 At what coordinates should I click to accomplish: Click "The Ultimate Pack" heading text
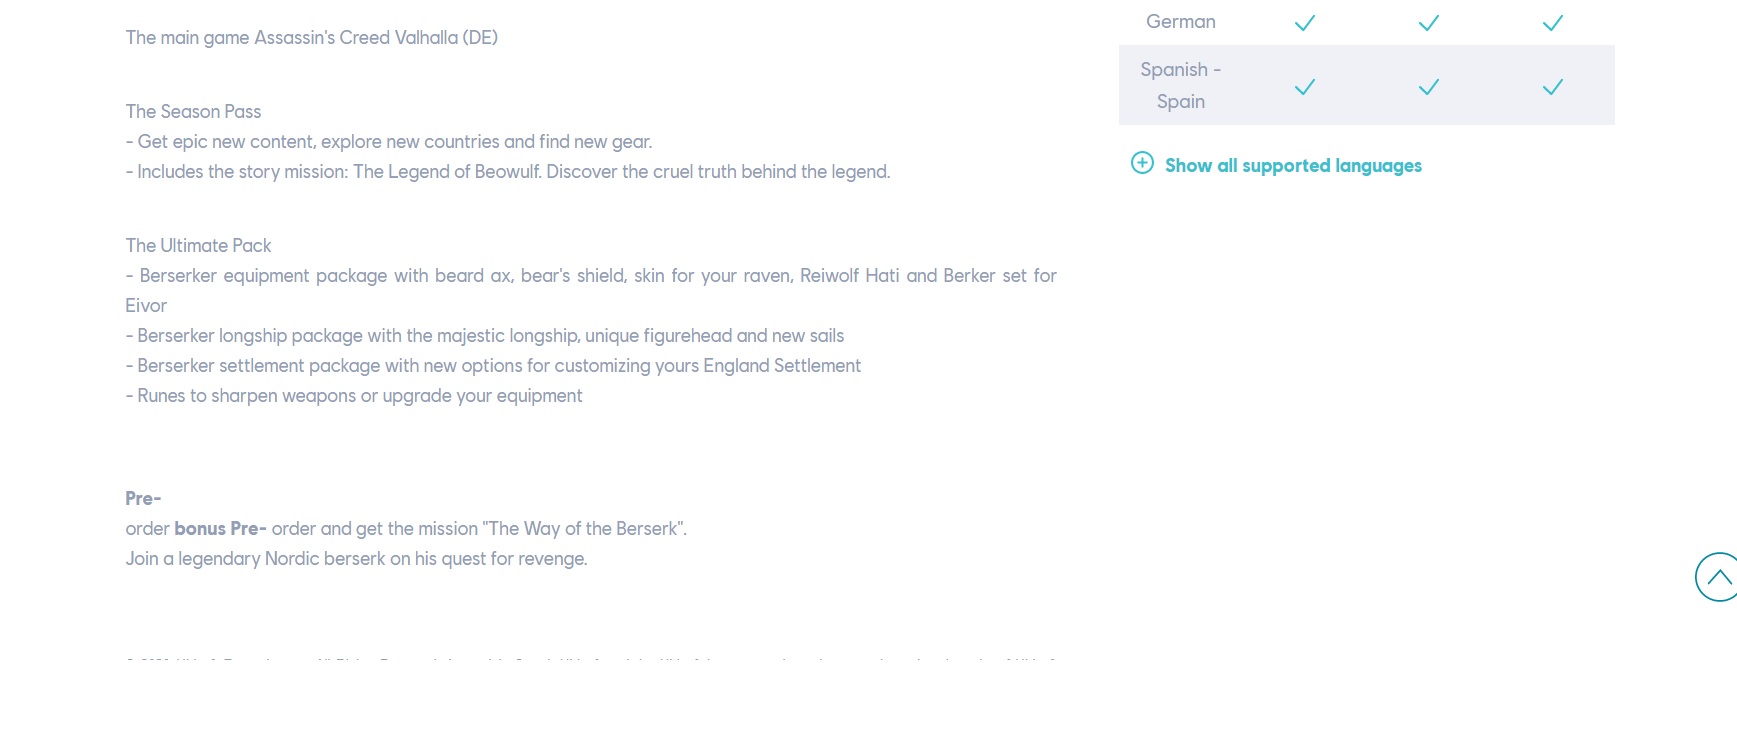(198, 246)
